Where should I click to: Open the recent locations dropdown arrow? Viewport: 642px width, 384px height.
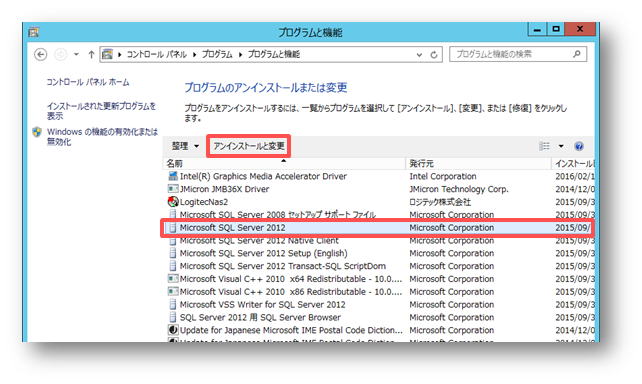(76, 54)
